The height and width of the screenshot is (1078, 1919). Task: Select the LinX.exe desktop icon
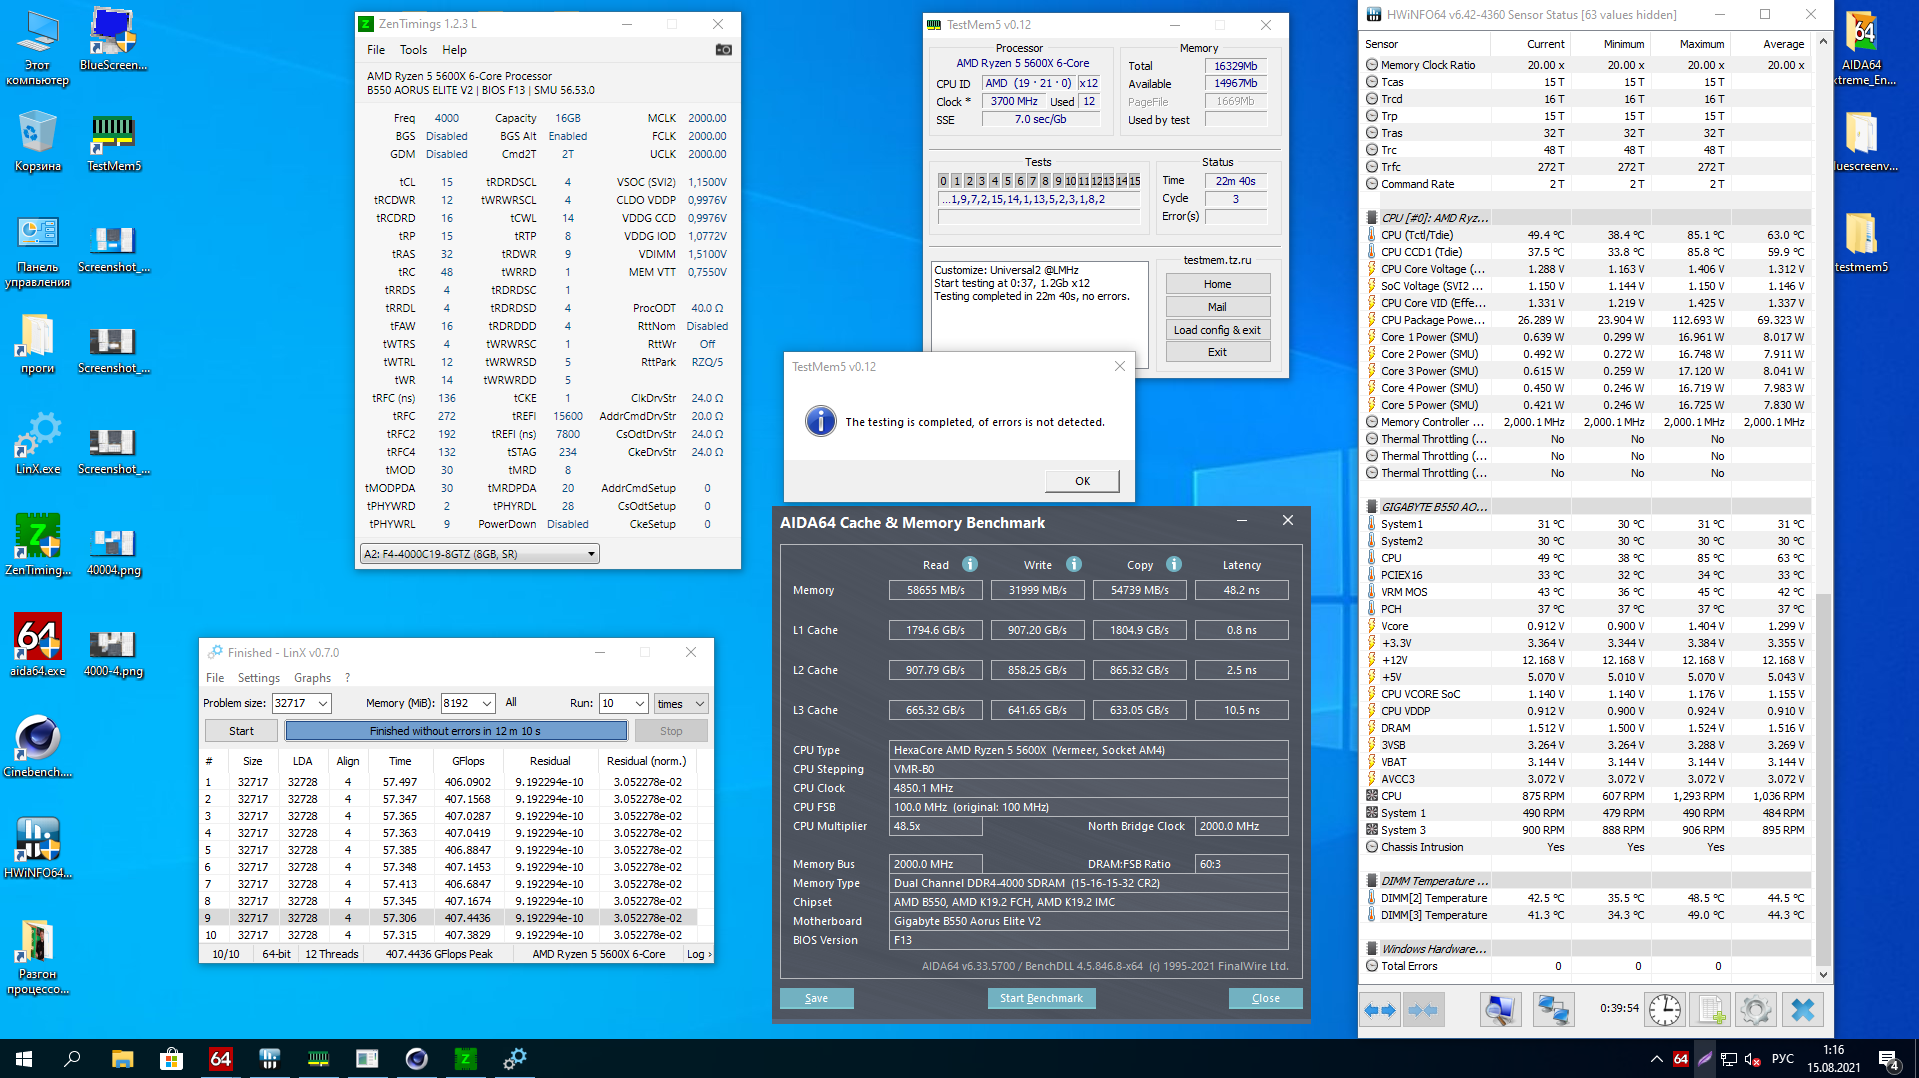point(38,443)
